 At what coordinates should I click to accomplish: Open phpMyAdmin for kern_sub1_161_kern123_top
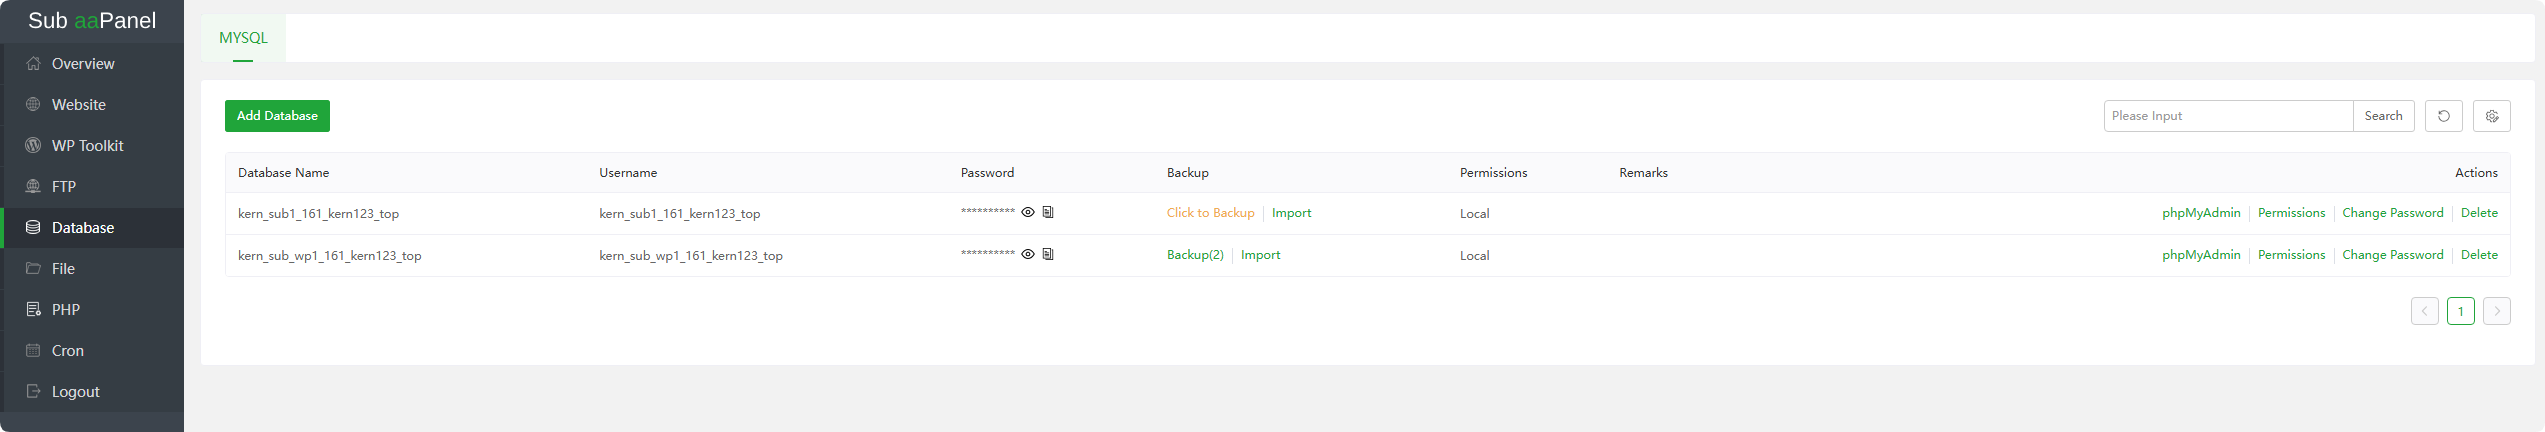coord(2200,213)
